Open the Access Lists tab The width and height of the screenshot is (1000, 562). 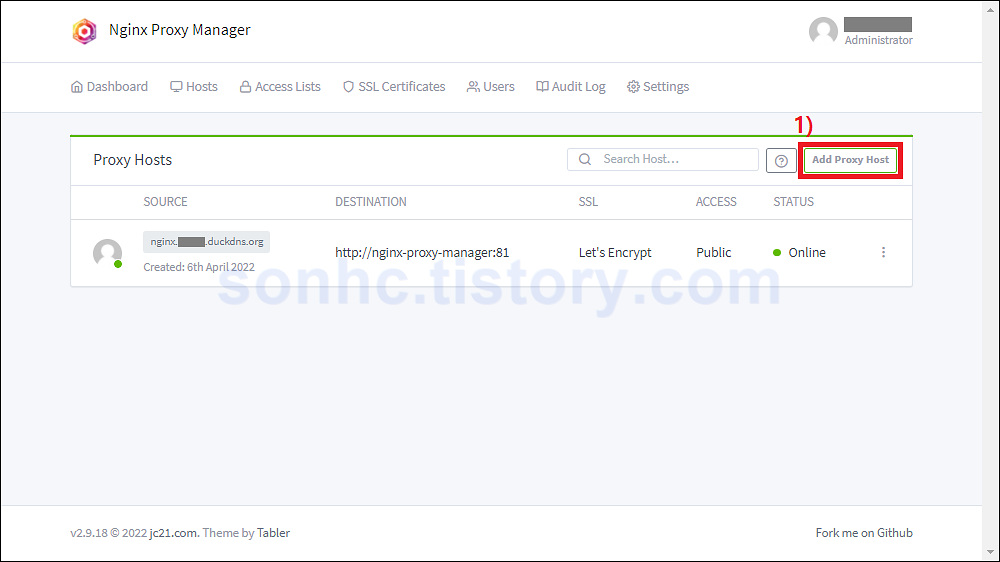280,87
